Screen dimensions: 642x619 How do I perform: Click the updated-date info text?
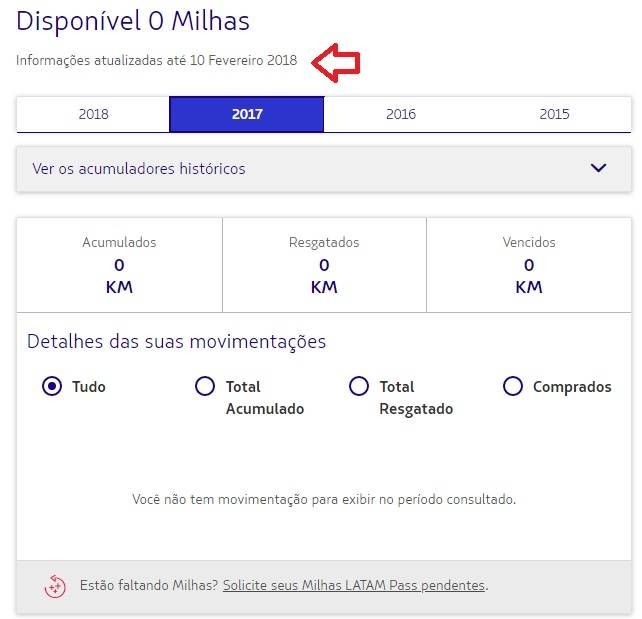(x=156, y=60)
